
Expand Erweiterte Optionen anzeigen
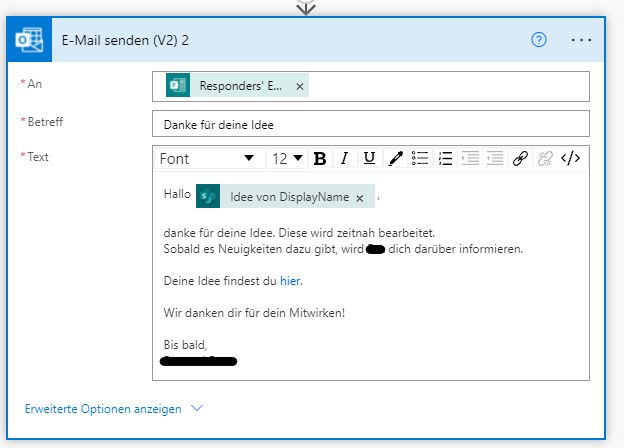(113, 409)
